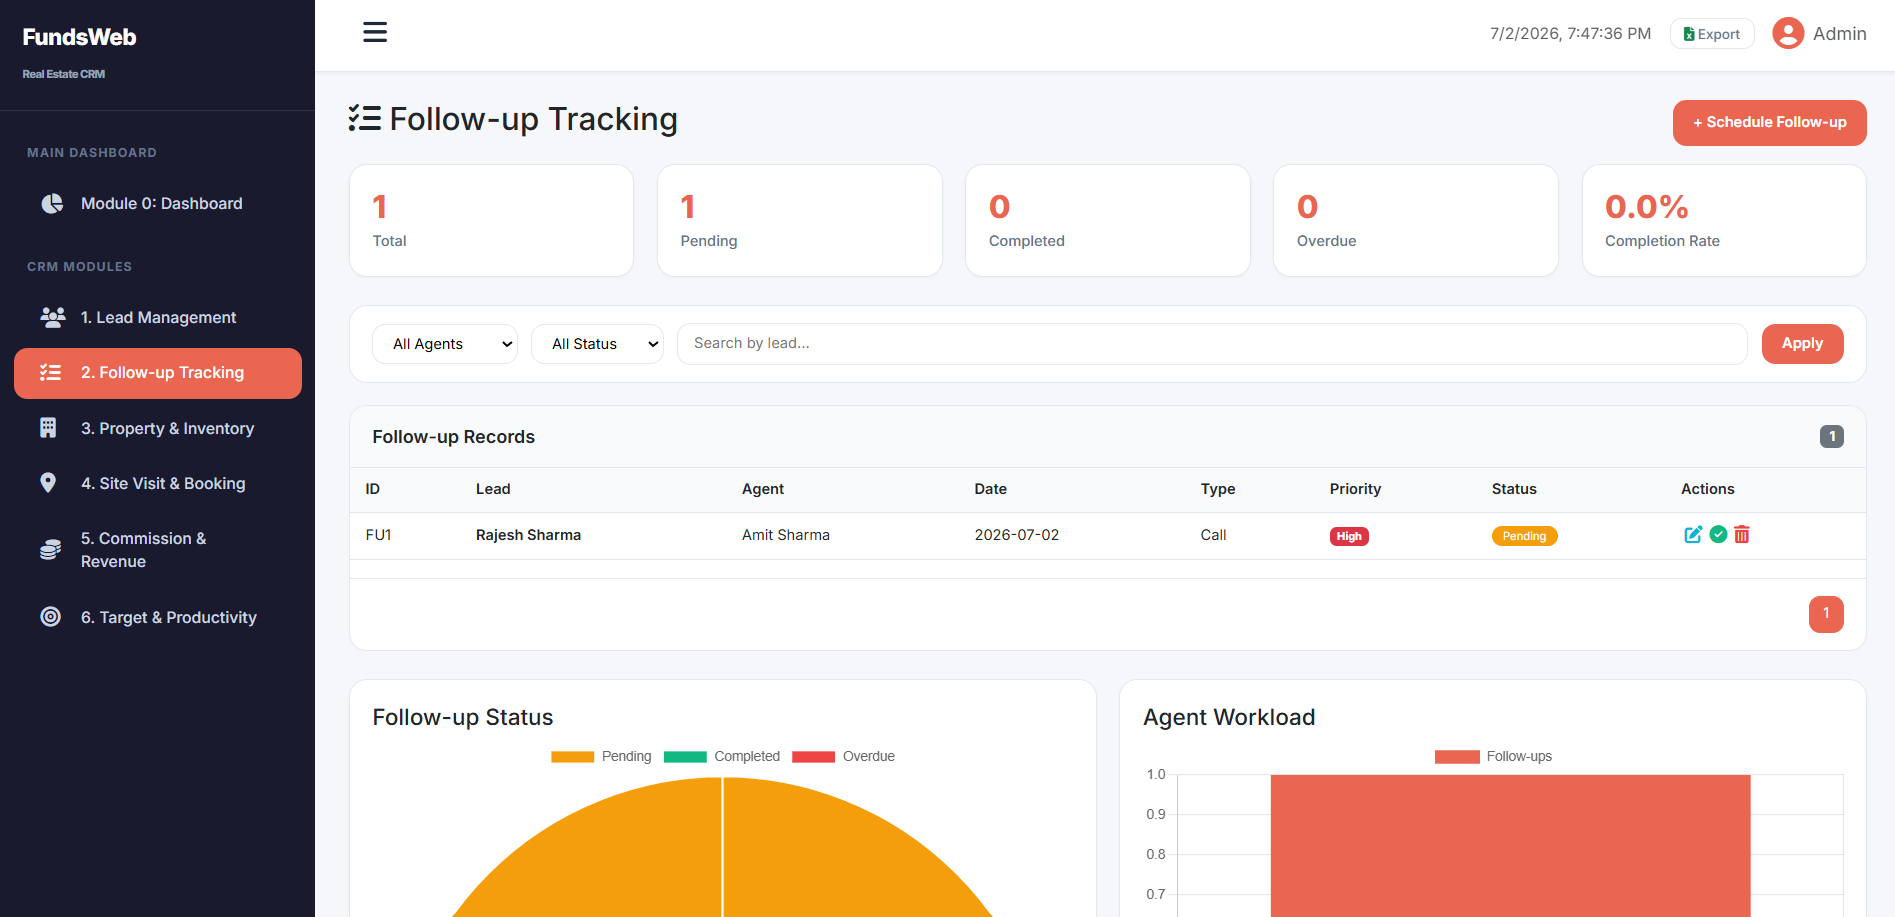Click the Target & Productivity bullseye icon
Viewport: 1895px width, 917px height.
[x=50, y=617]
